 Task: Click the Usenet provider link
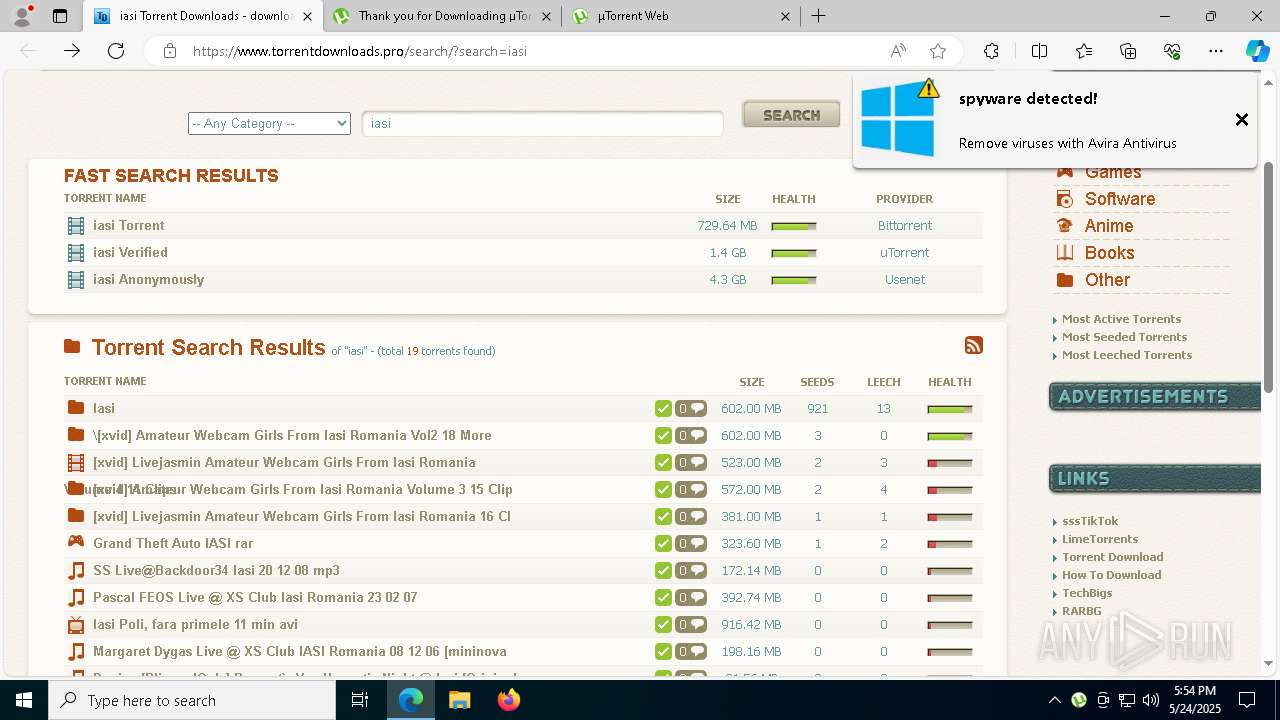(x=904, y=279)
